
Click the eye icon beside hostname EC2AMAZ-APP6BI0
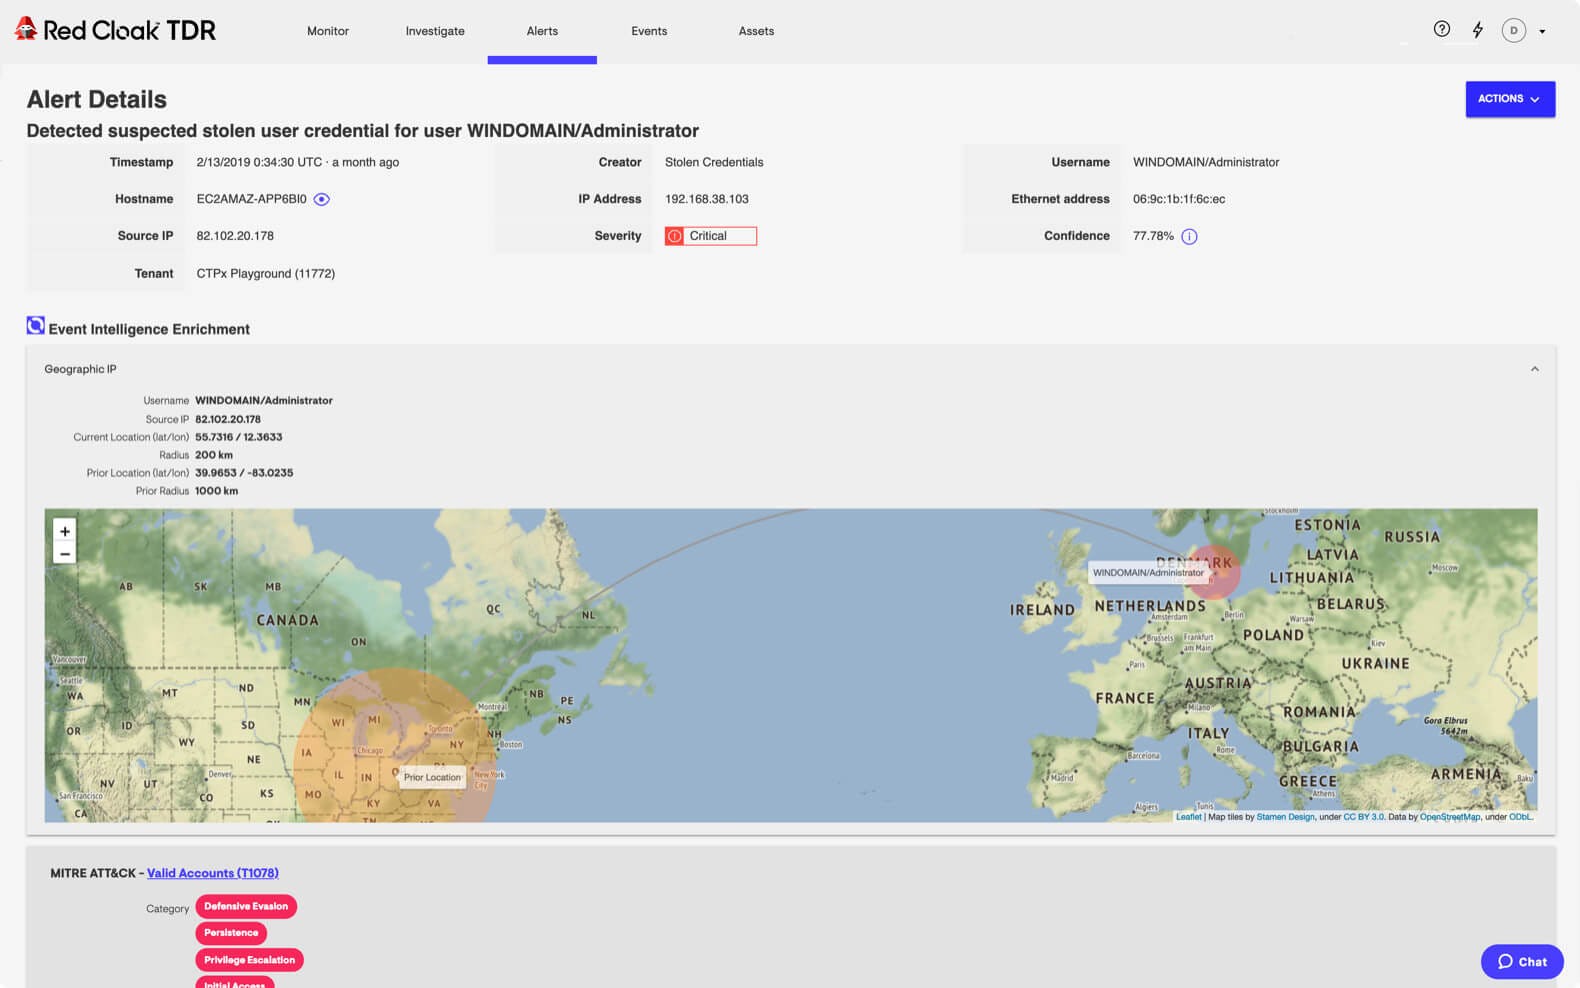321,199
